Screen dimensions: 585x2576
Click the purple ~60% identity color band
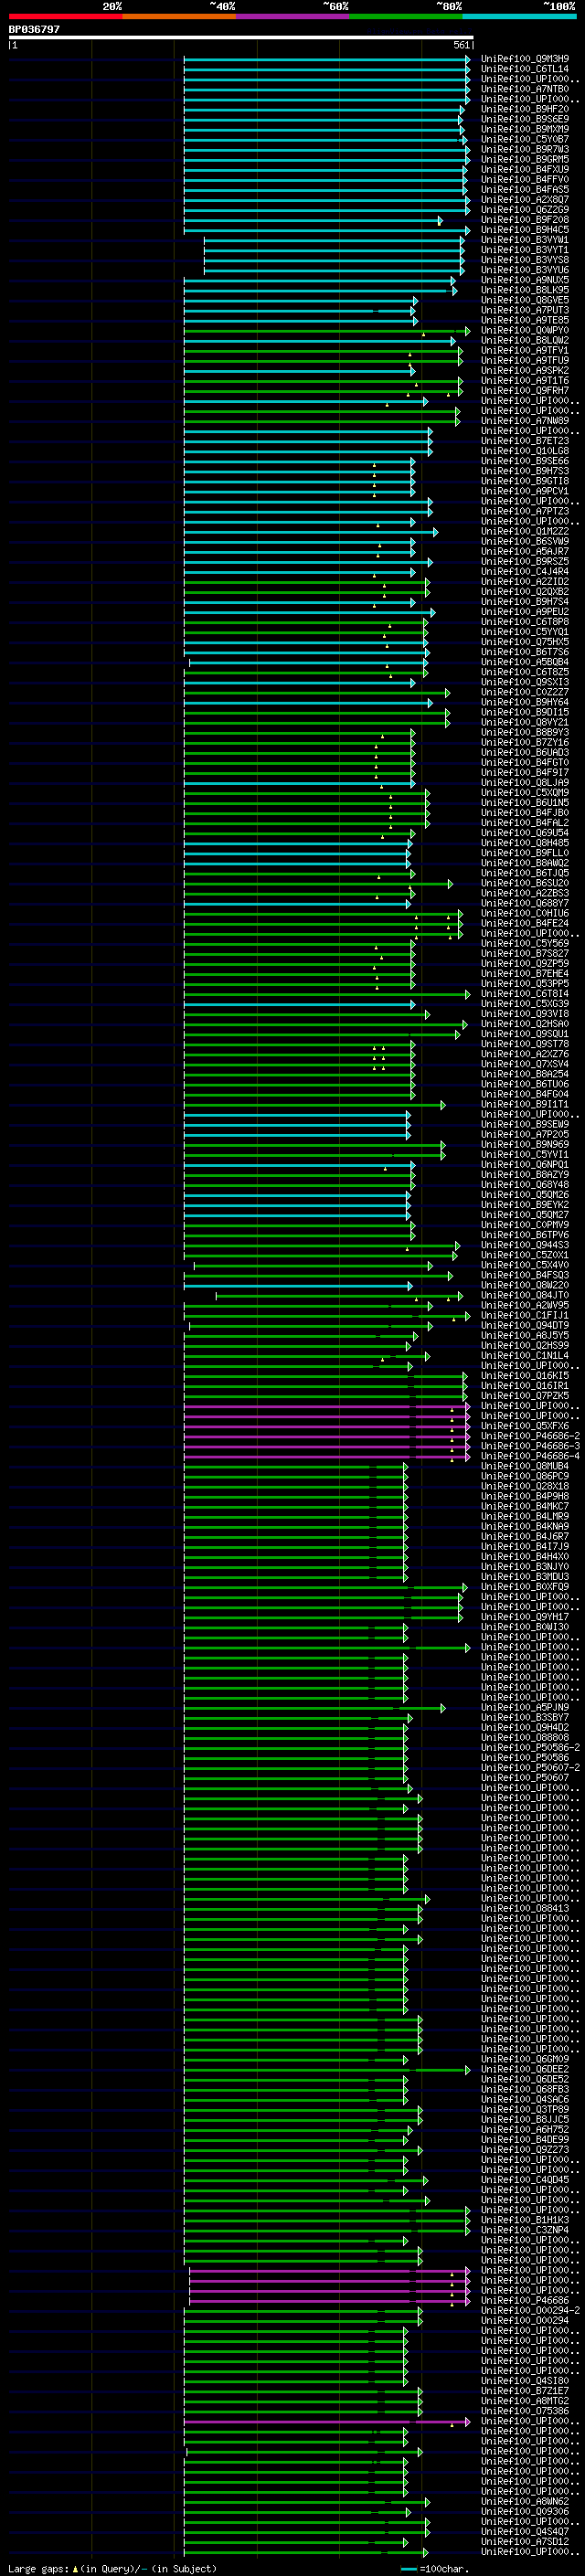(293, 16)
